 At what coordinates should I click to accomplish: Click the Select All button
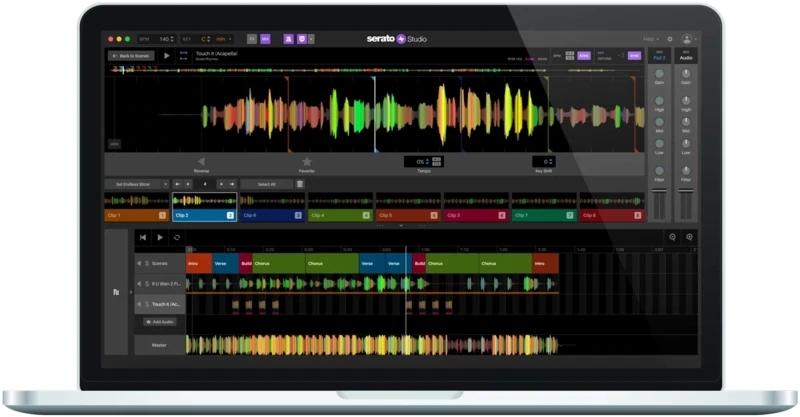[x=266, y=184]
